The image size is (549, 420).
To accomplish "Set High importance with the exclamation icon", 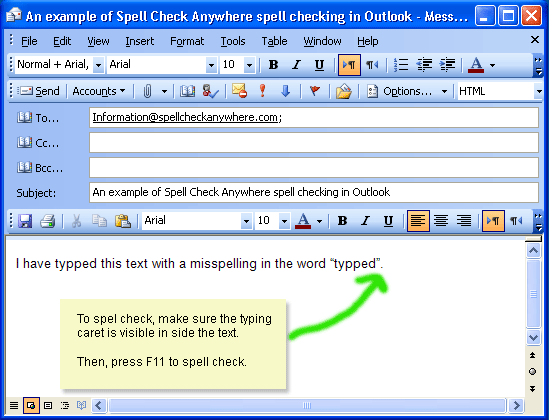I will point(263,91).
